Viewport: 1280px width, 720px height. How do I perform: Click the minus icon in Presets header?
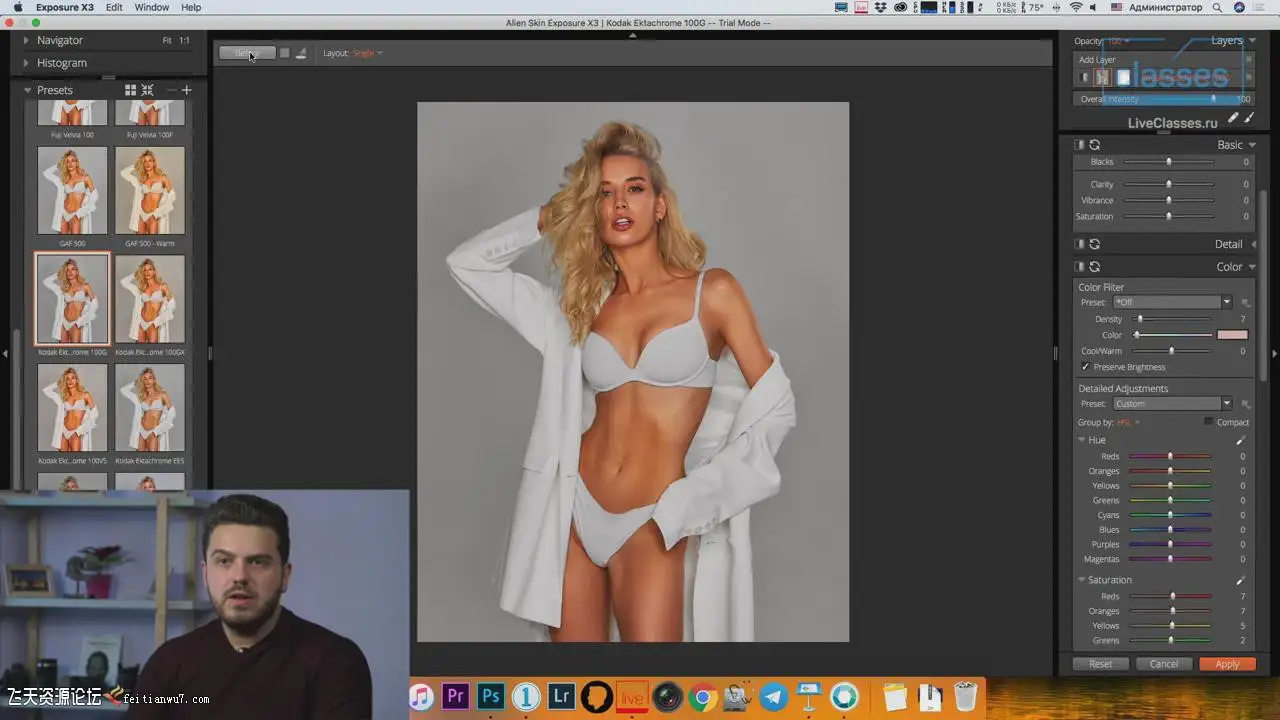(x=171, y=90)
